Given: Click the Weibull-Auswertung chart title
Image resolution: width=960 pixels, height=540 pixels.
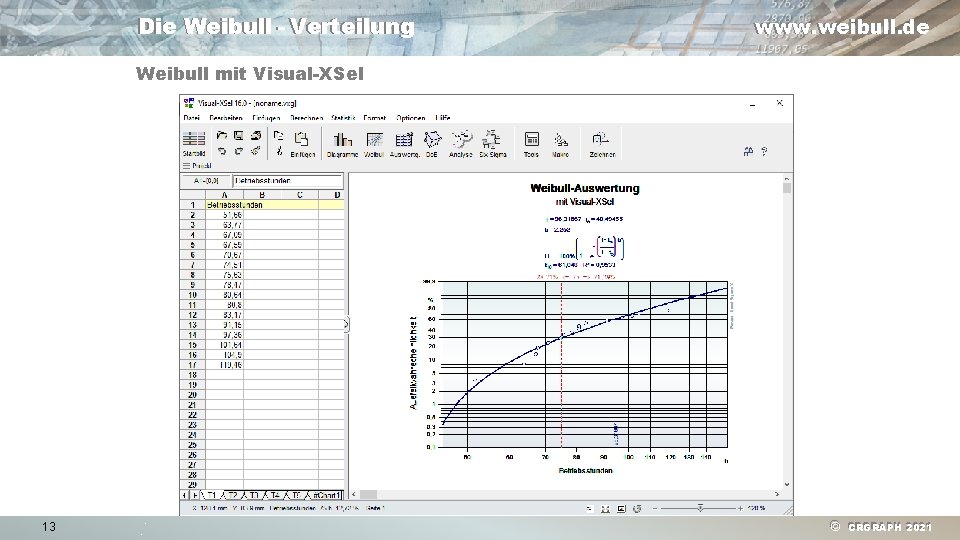Looking at the screenshot, I should point(585,189).
